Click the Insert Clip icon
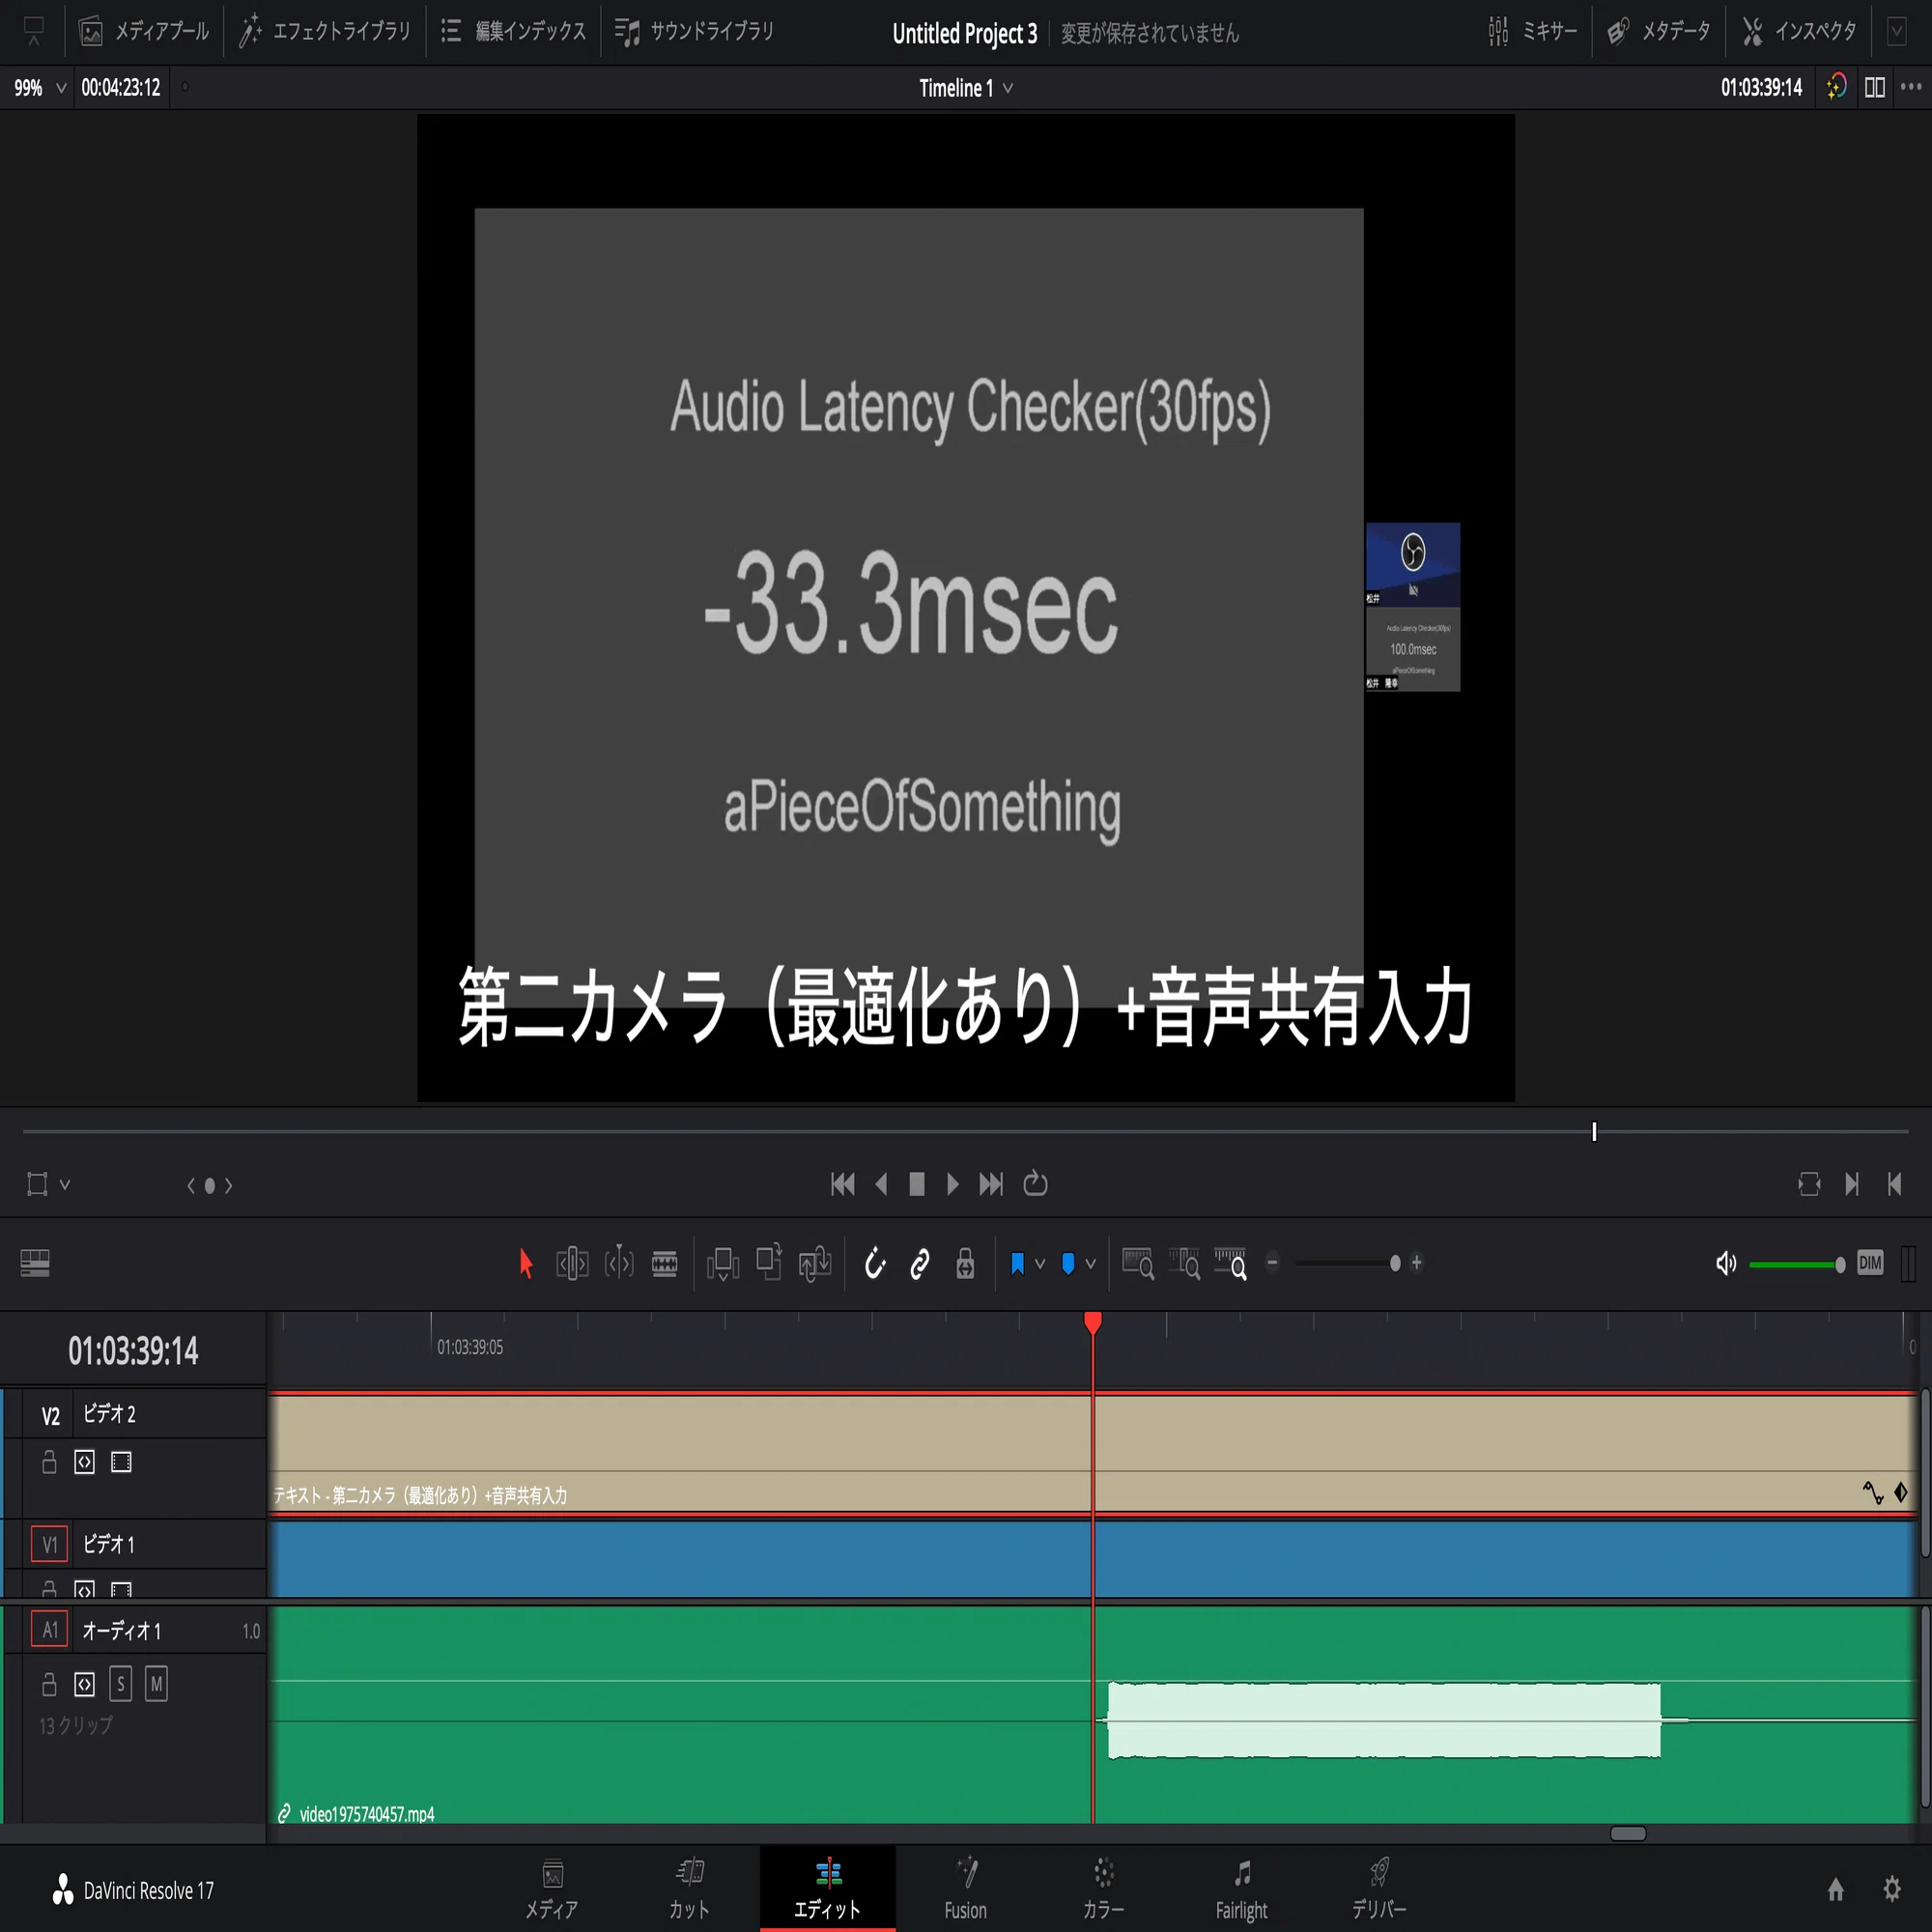The height and width of the screenshot is (1932, 1932). coord(723,1264)
